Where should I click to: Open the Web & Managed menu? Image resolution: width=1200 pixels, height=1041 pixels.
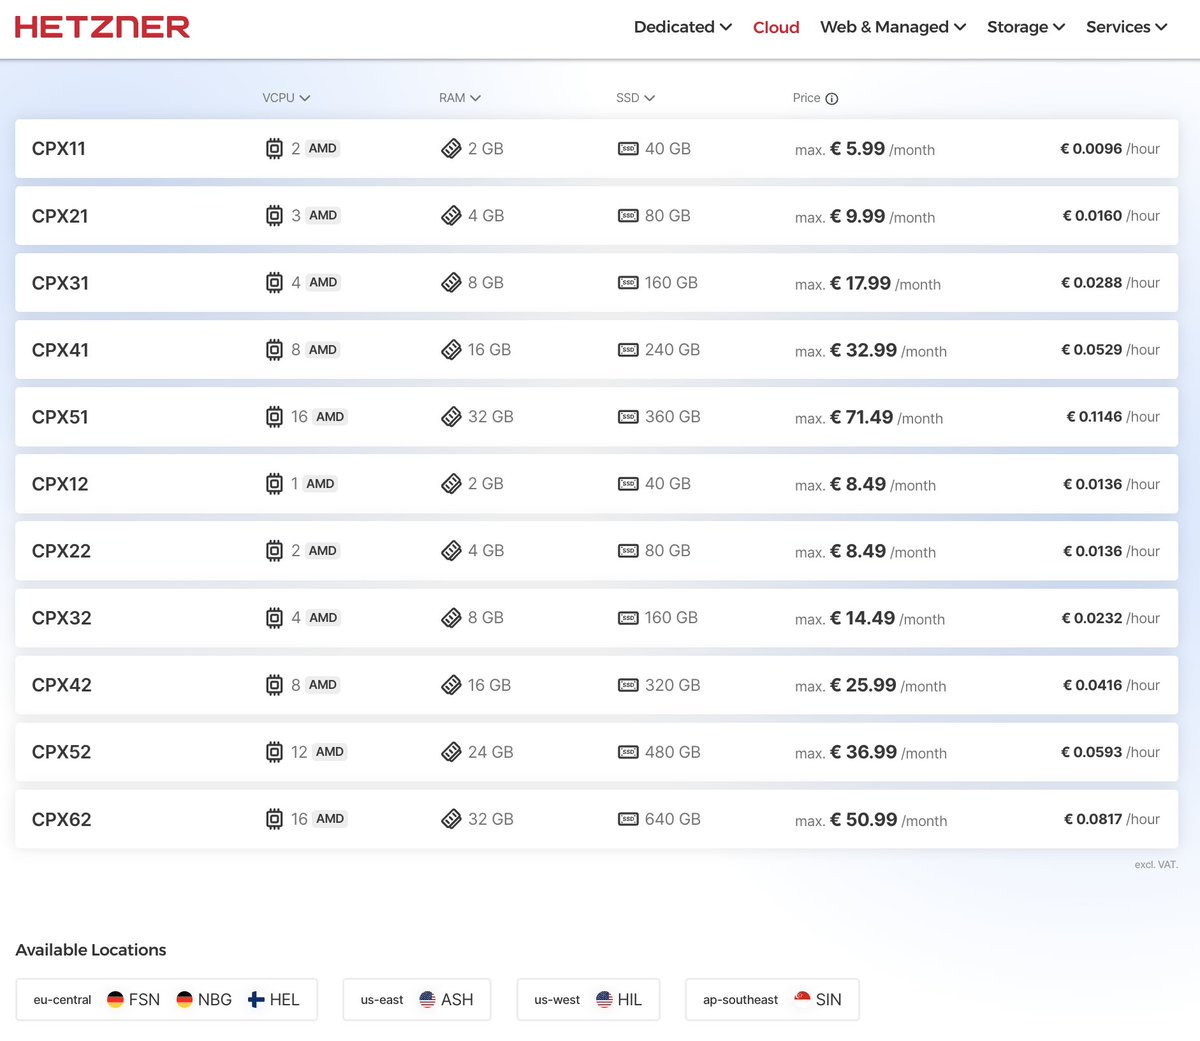[893, 27]
